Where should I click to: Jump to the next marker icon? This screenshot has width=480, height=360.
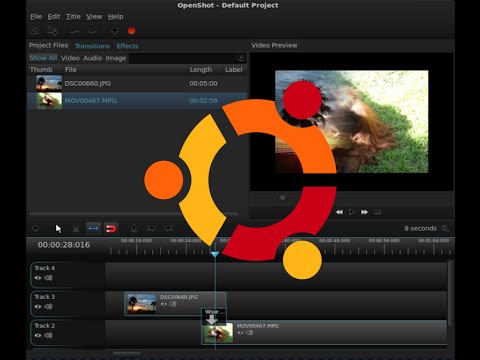[x=169, y=229]
